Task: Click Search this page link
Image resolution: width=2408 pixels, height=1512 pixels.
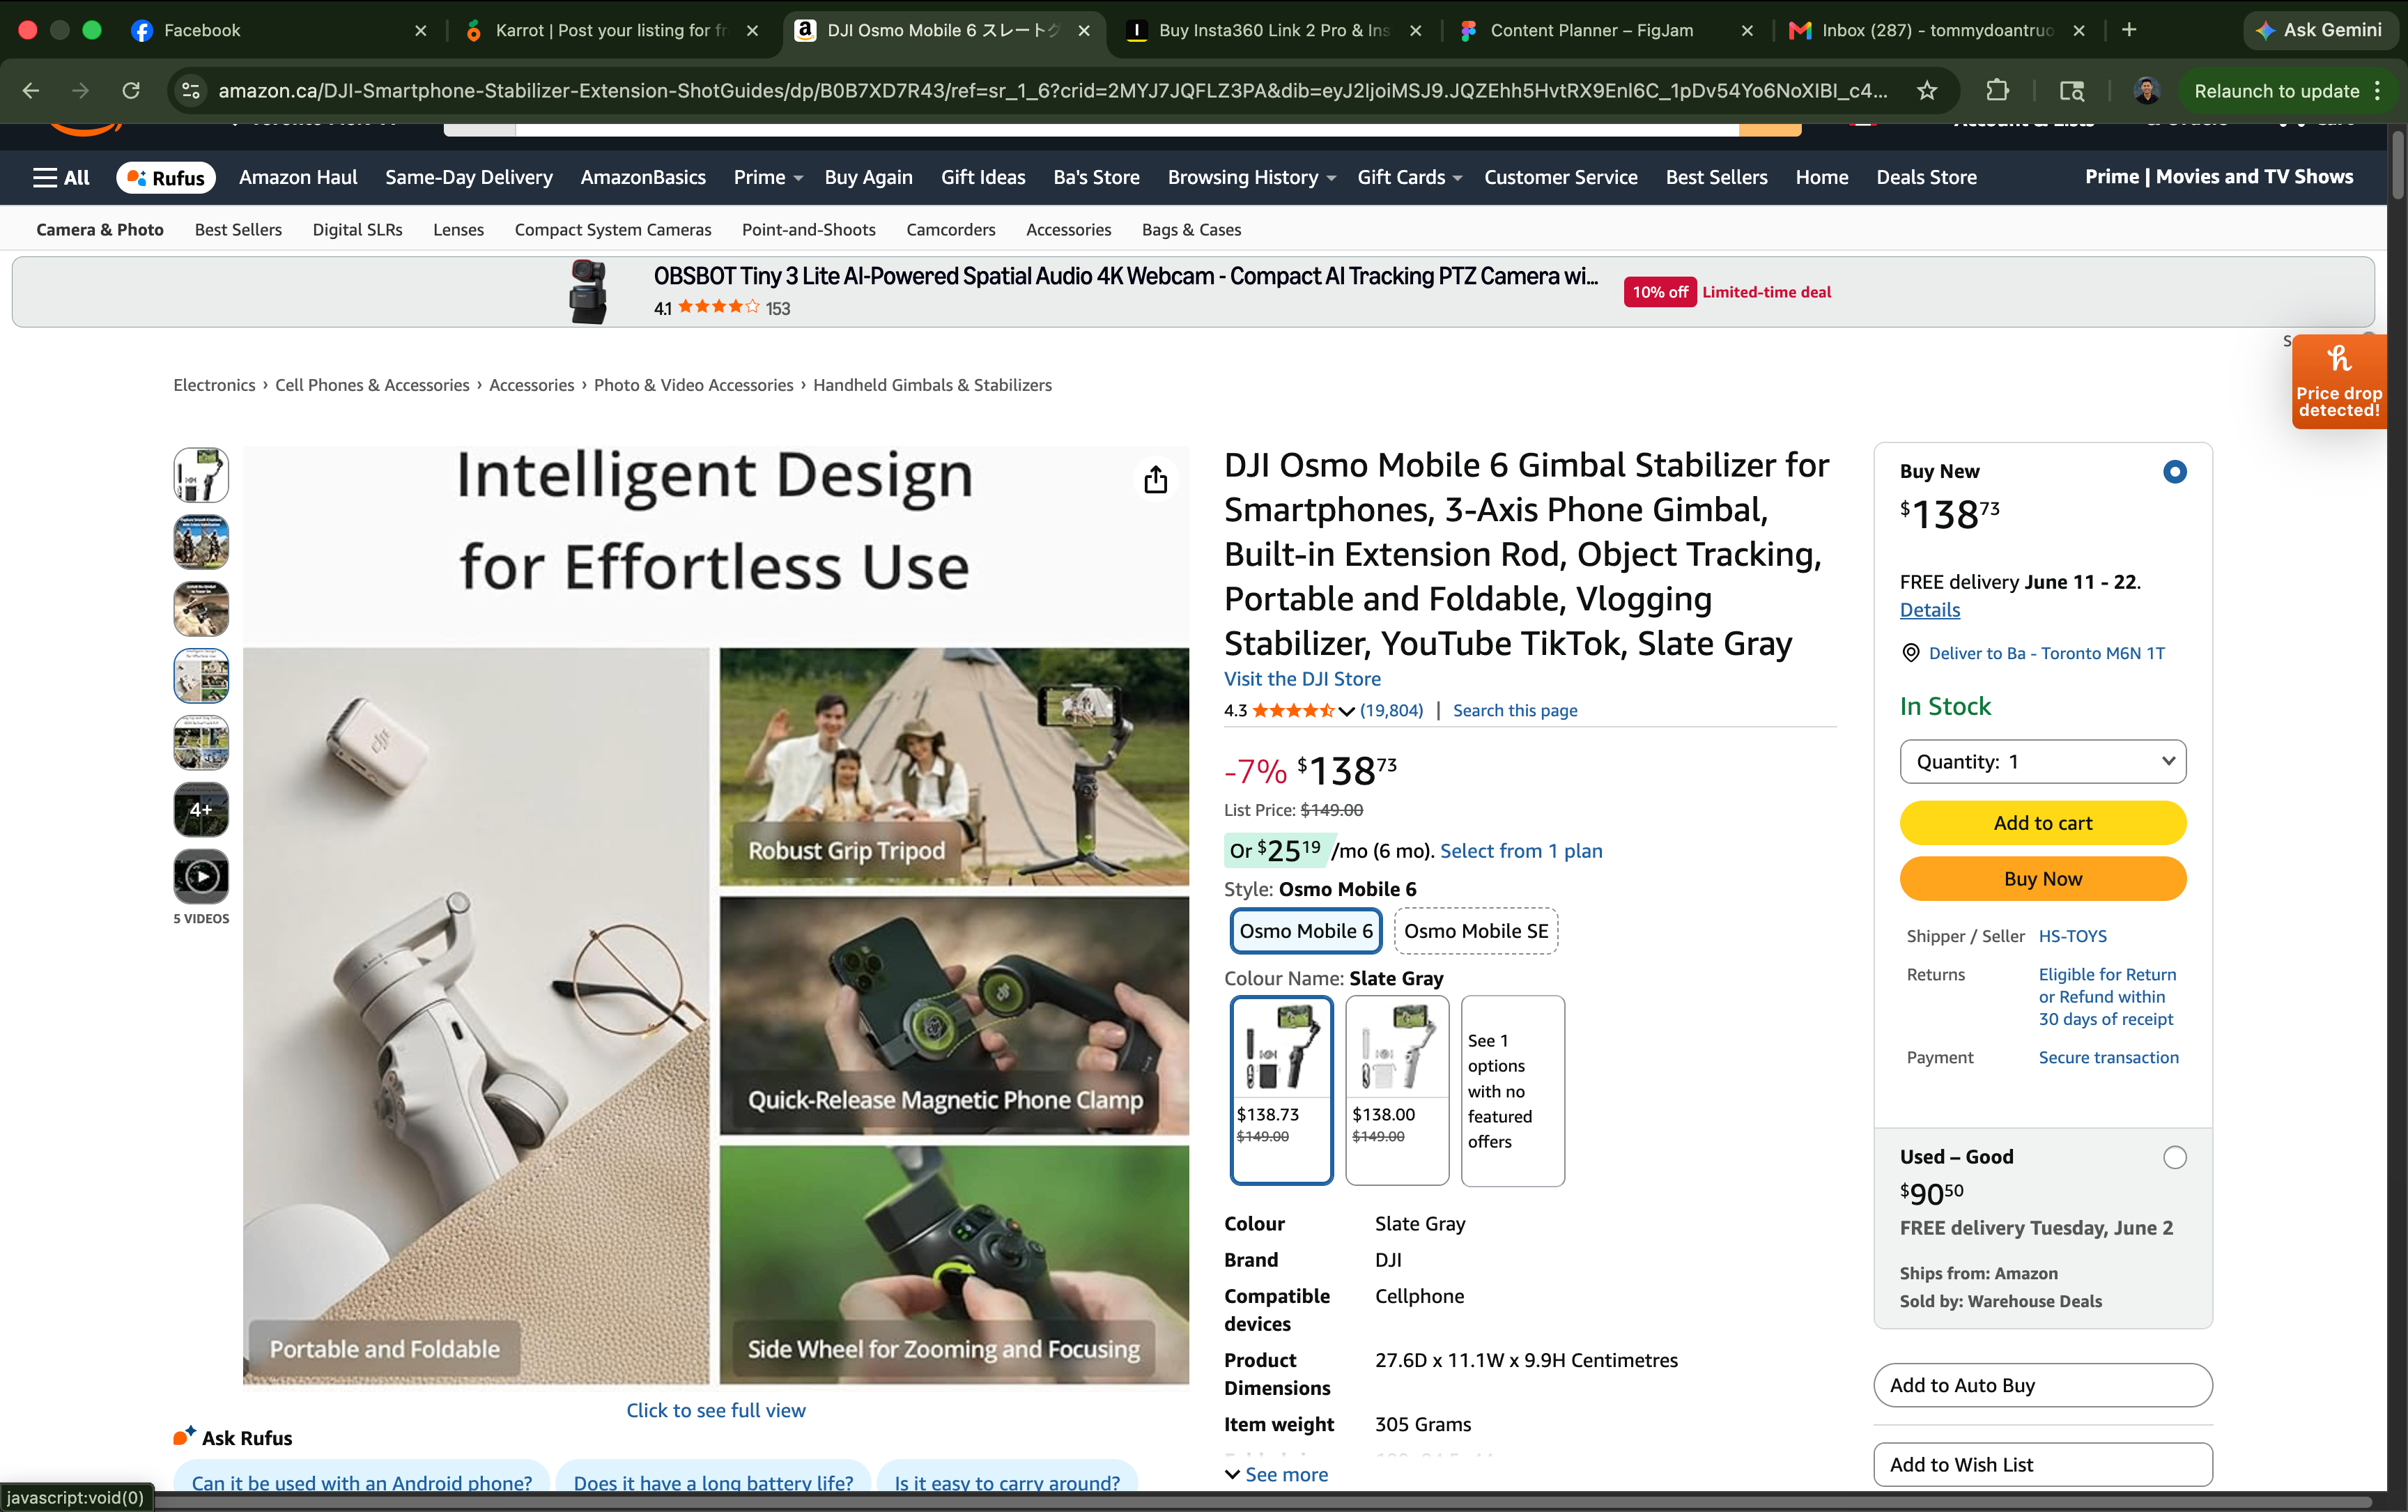Action: [x=1515, y=711]
